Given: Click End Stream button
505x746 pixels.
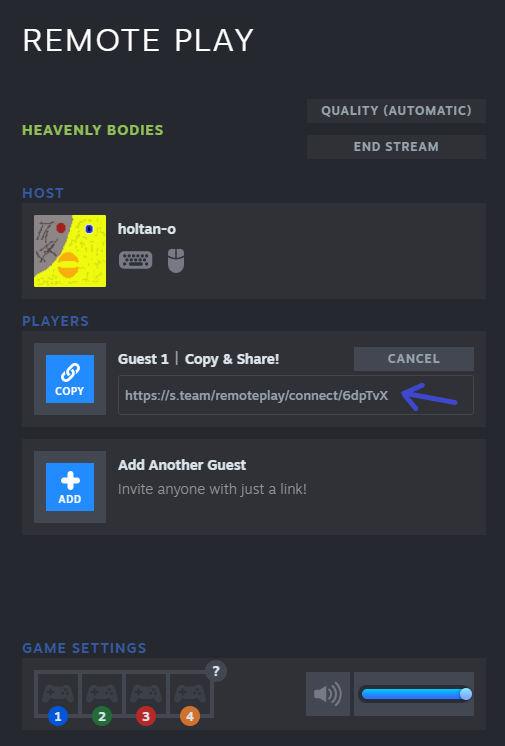Looking at the screenshot, I should (x=396, y=147).
